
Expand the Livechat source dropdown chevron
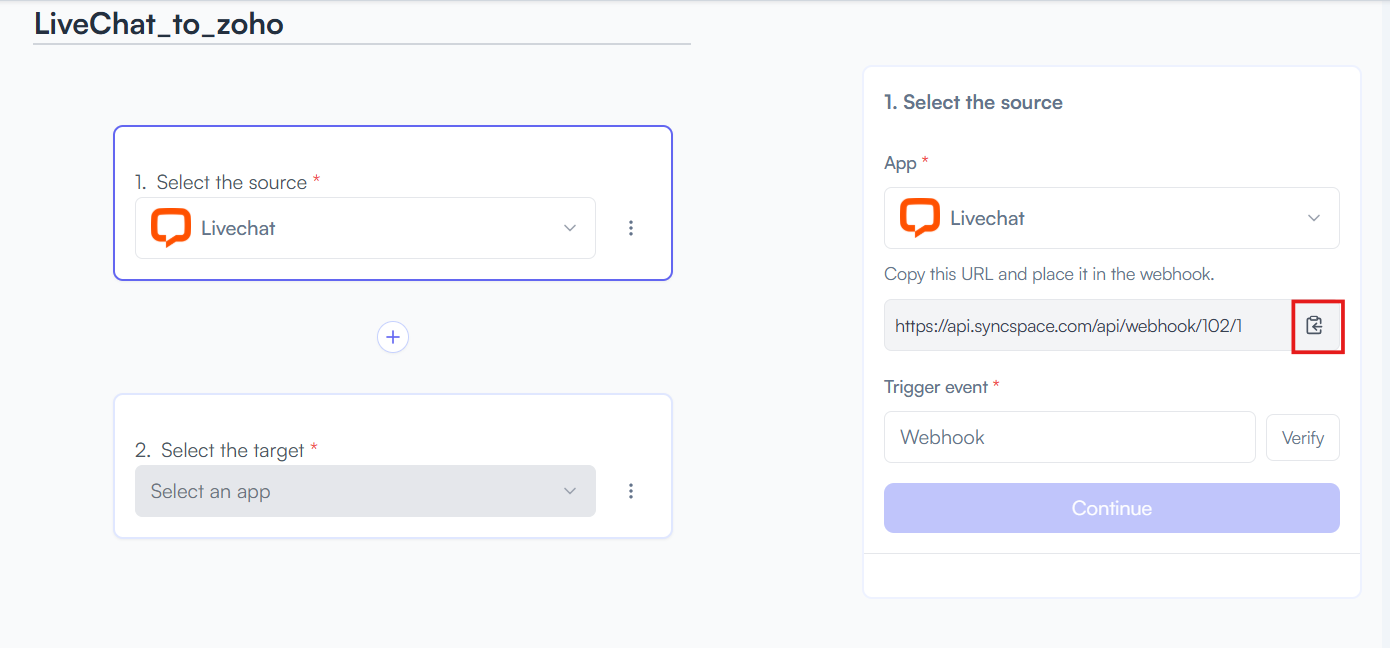point(570,228)
